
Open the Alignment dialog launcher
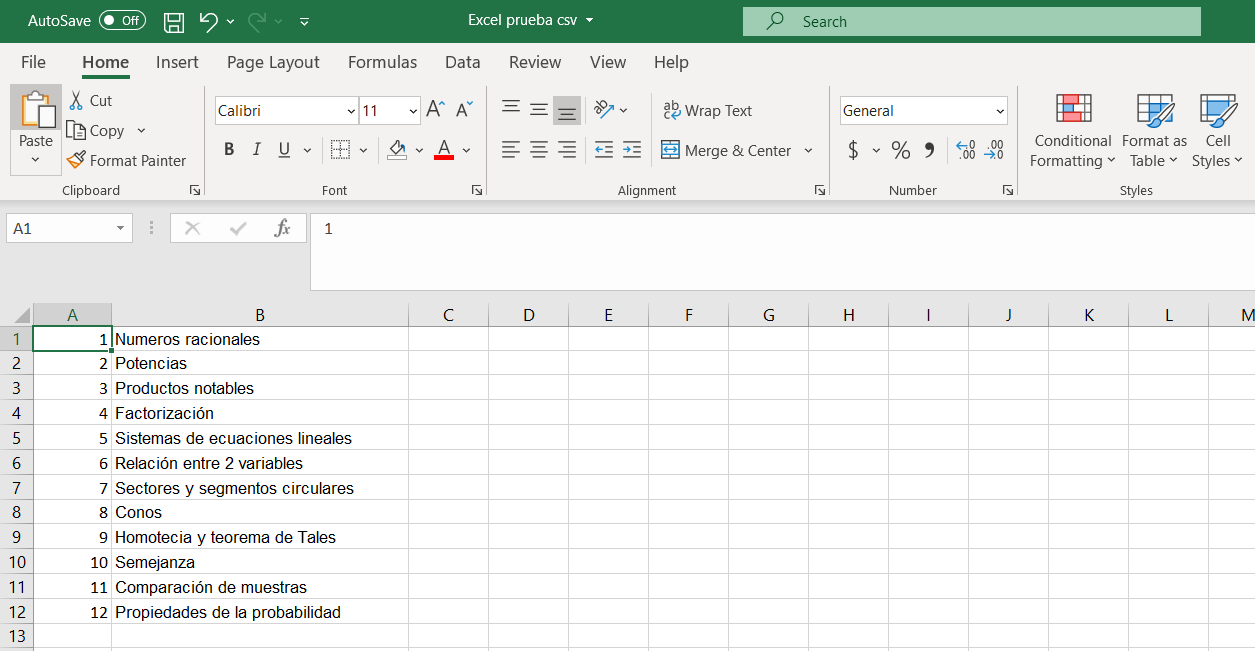pos(820,190)
